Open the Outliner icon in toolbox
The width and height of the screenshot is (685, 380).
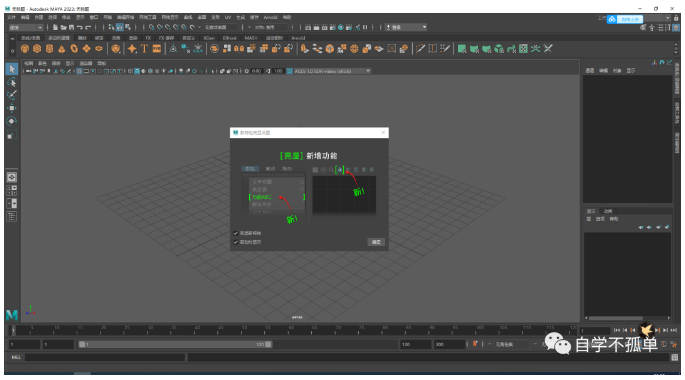(12, 217)
